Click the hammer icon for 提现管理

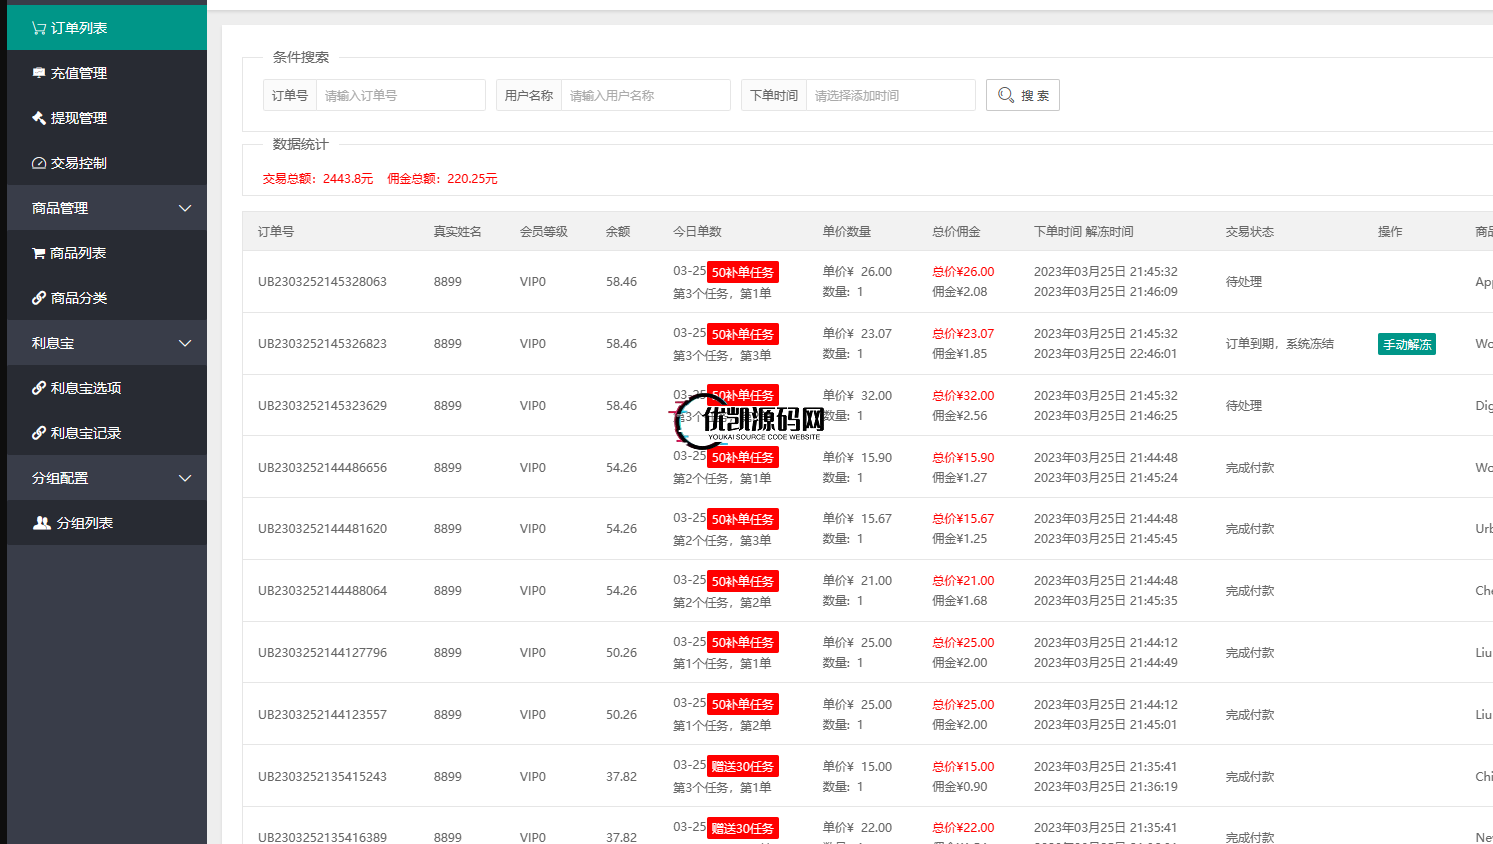click(39, 118)
